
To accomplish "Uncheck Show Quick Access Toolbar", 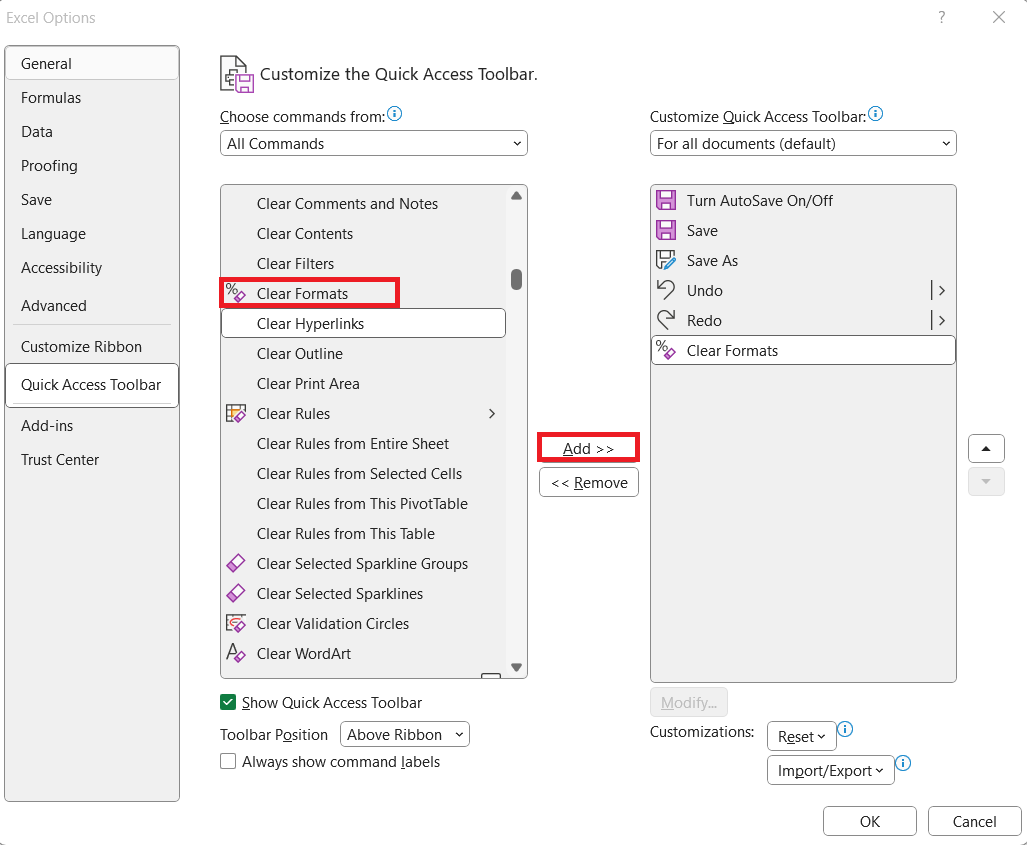I will [228, 702].
